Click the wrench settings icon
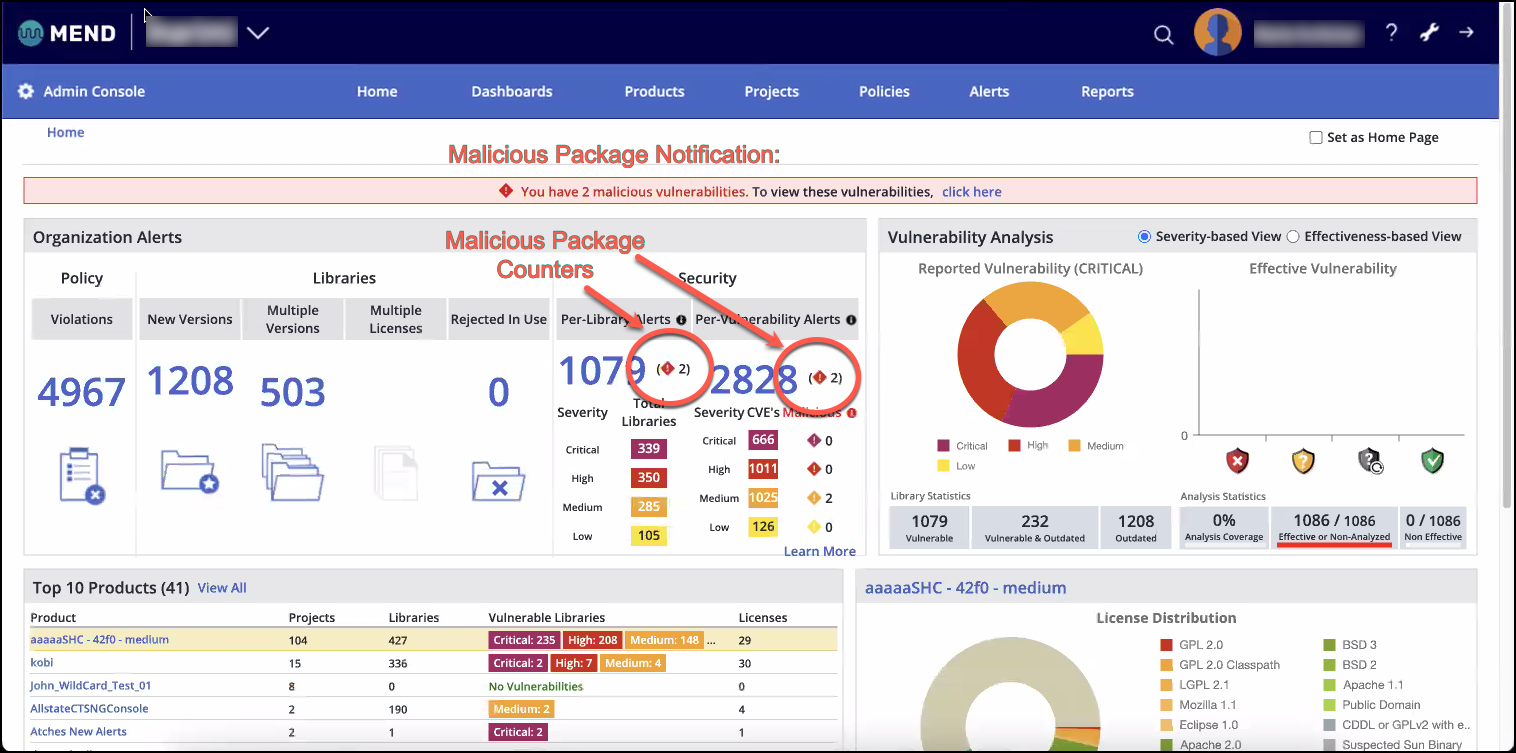The image size is (1516, 753). pos(1429,32)
